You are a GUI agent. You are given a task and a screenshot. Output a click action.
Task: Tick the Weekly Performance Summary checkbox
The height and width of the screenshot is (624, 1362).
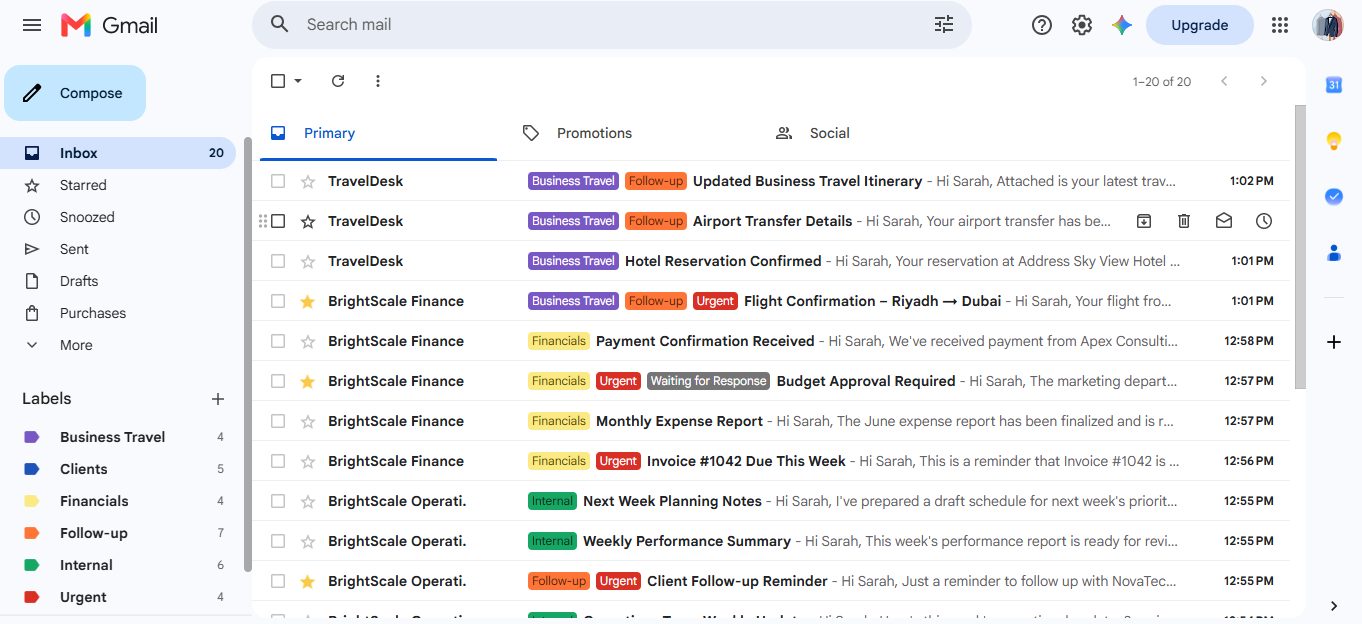pos(278,541)
